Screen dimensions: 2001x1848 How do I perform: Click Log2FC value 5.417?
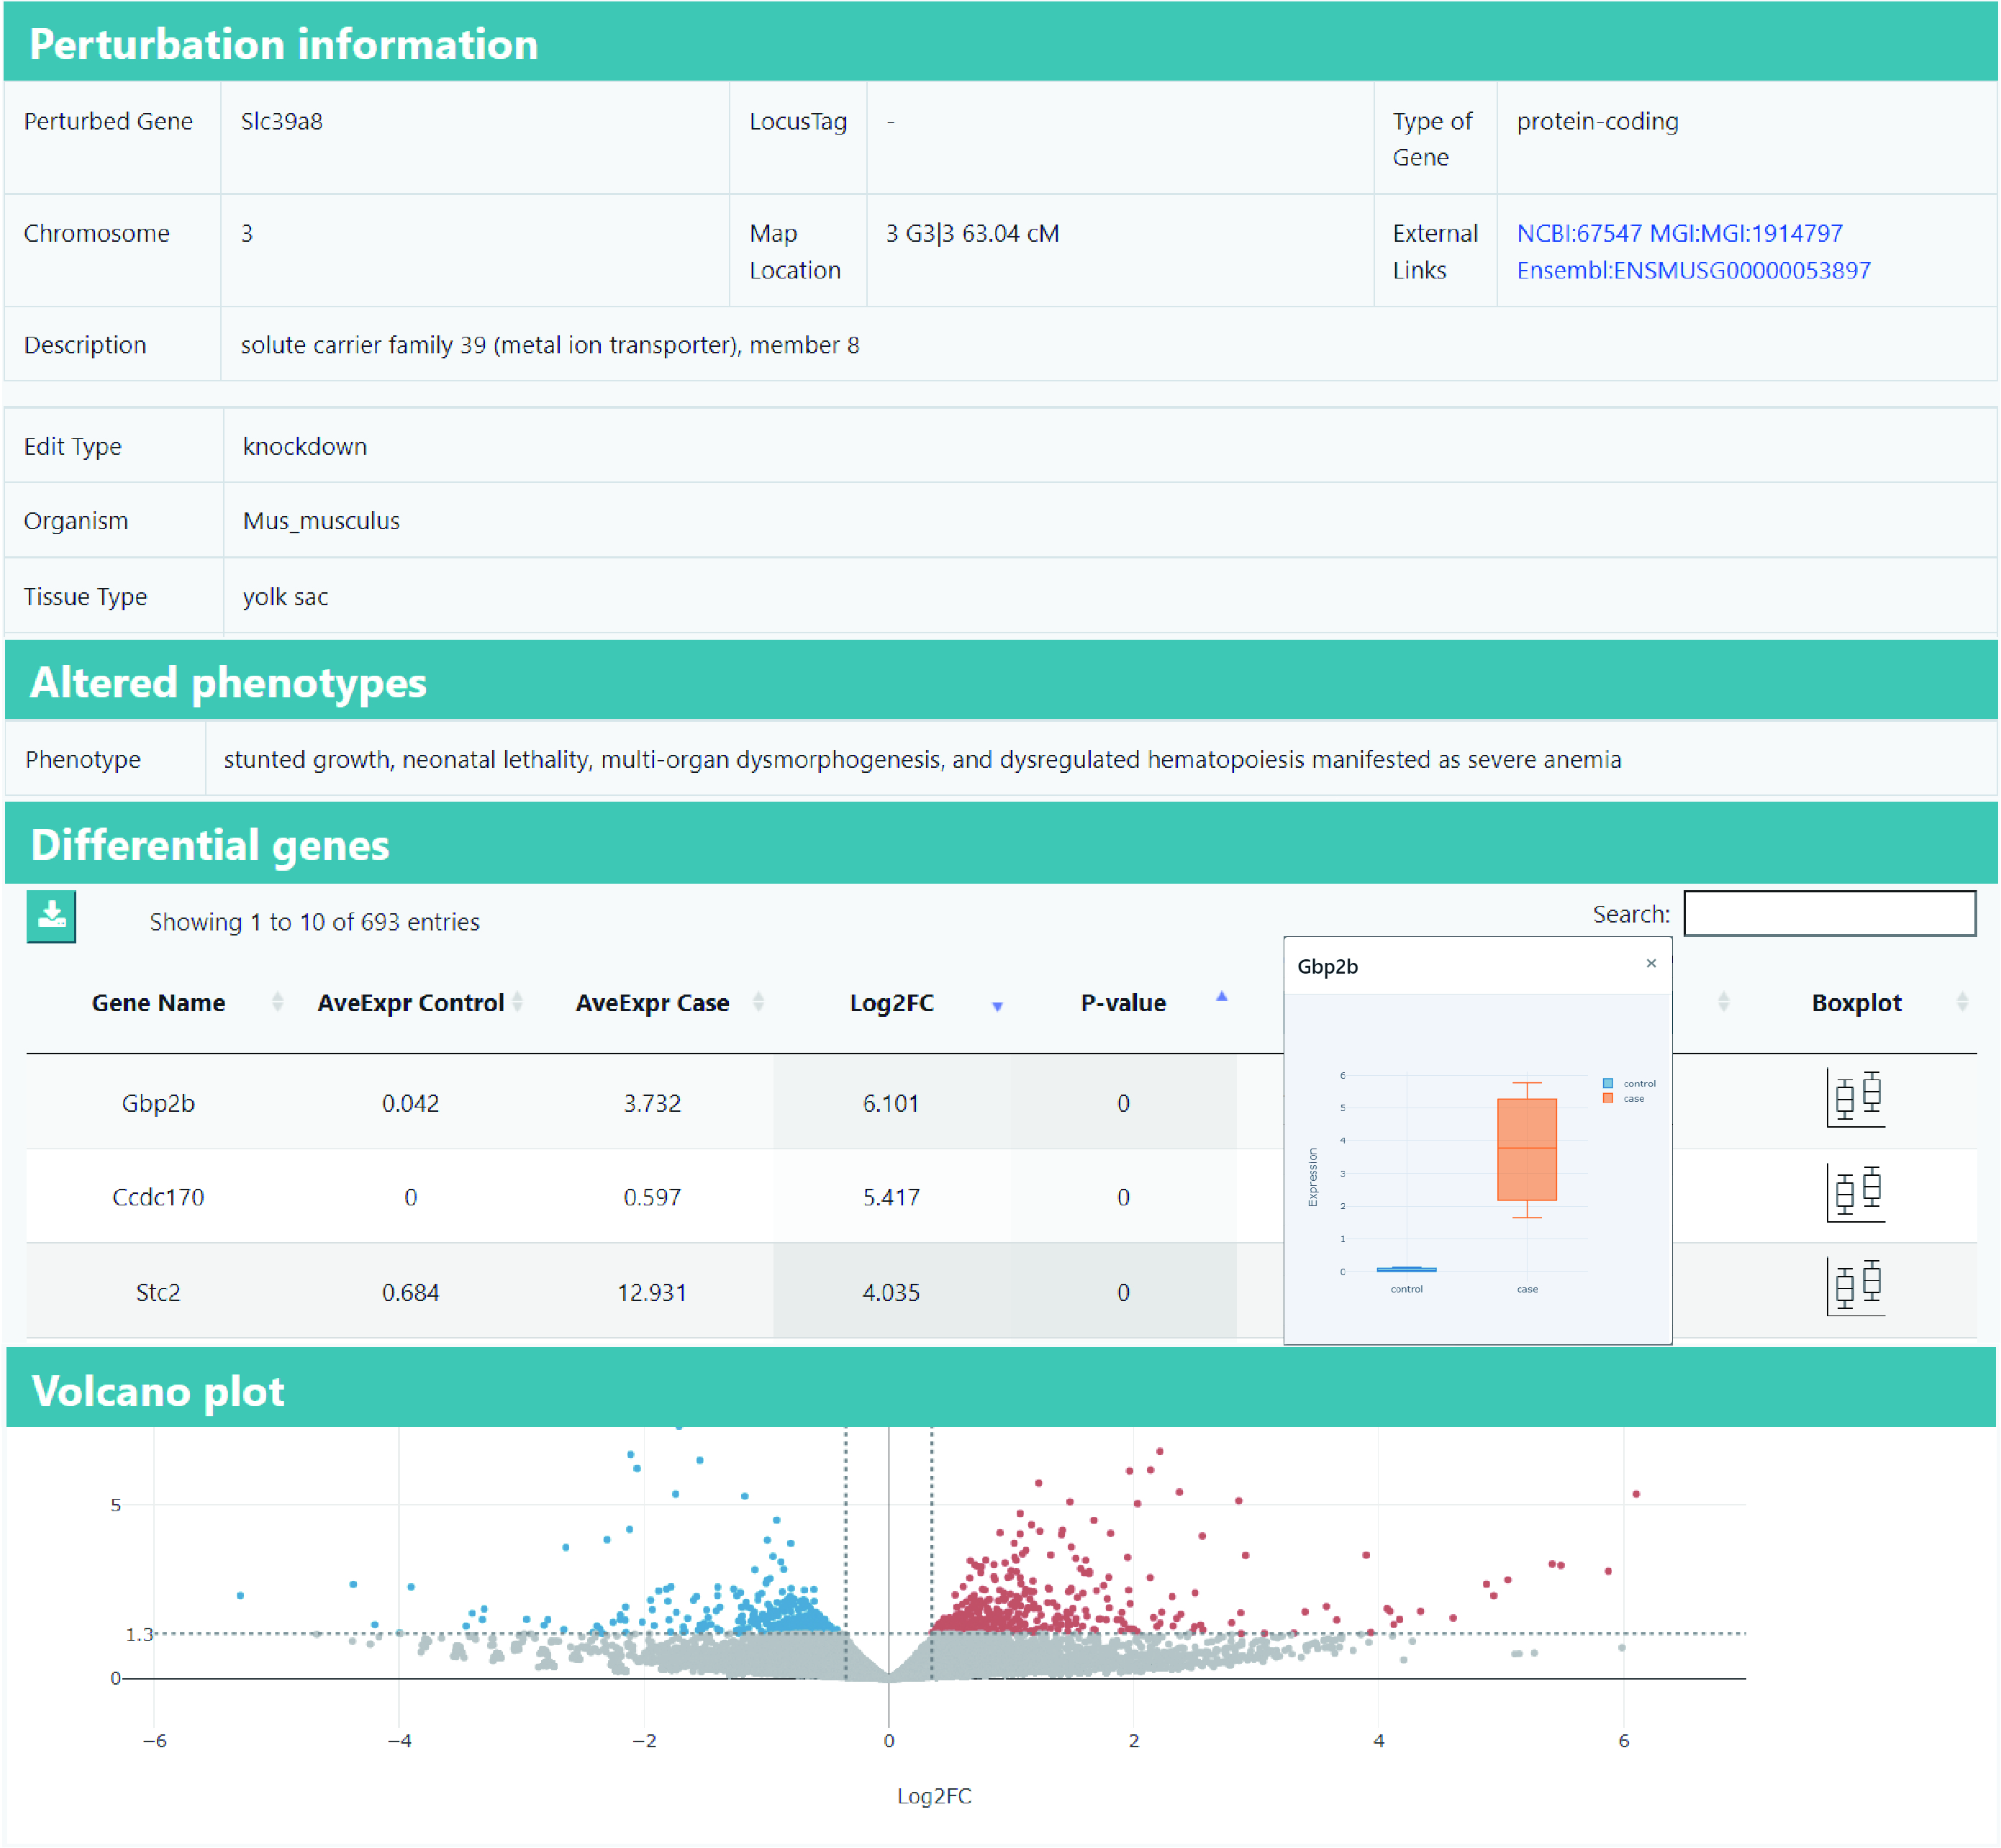coord(891,1197)
